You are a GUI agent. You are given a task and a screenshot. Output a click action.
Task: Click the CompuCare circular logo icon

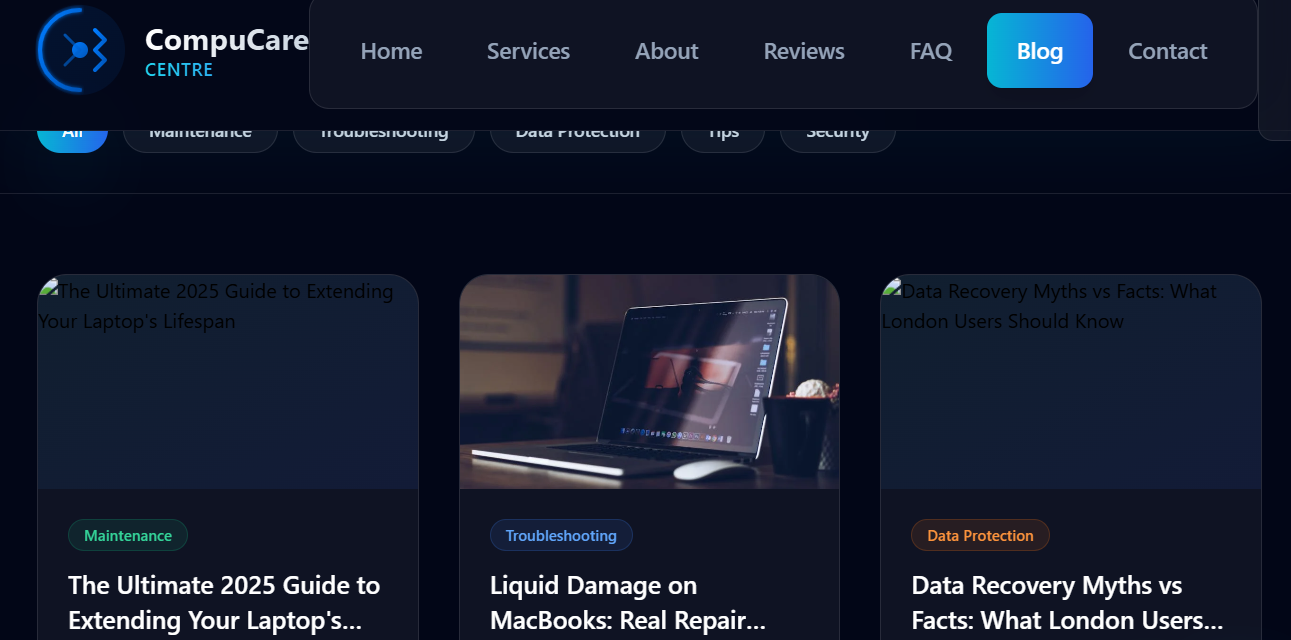click(80, 50)
